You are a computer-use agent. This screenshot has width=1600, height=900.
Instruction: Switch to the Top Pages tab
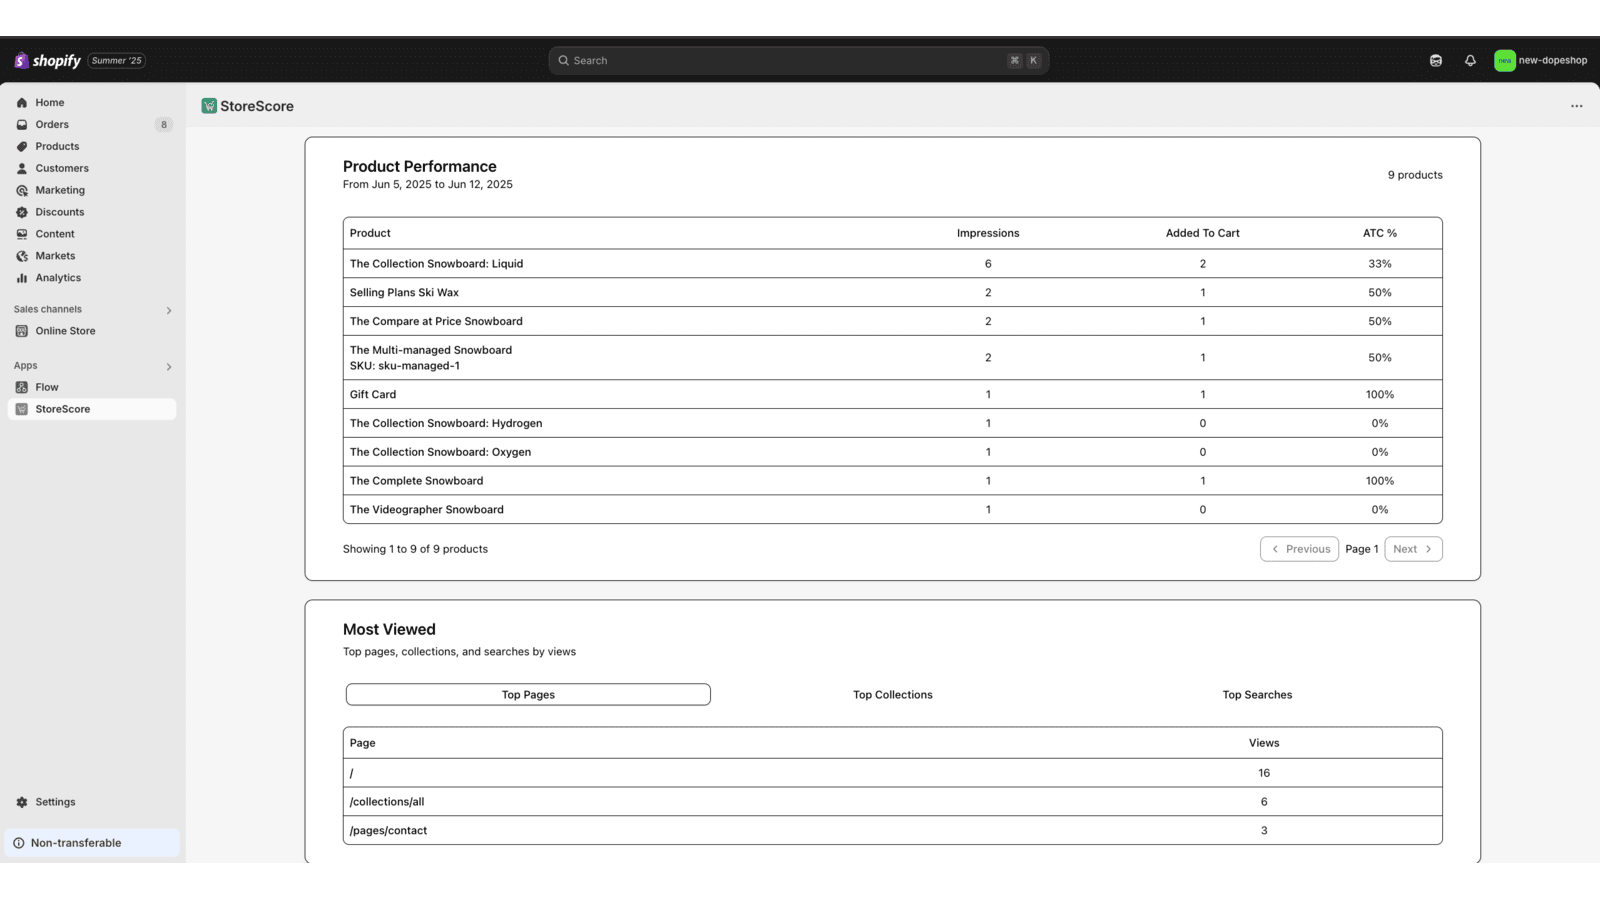click(x=528, y=695)
